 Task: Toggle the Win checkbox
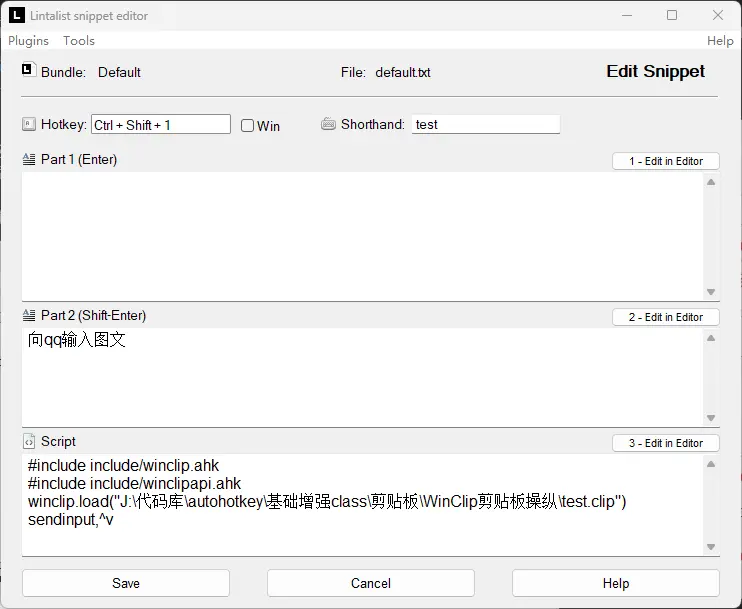[247, 125]
